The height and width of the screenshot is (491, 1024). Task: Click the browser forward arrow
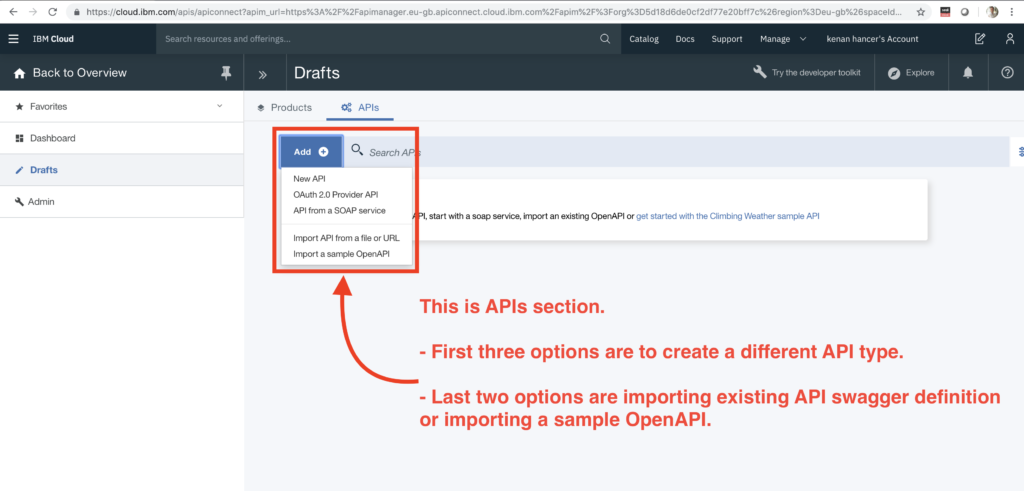point(33,12)
